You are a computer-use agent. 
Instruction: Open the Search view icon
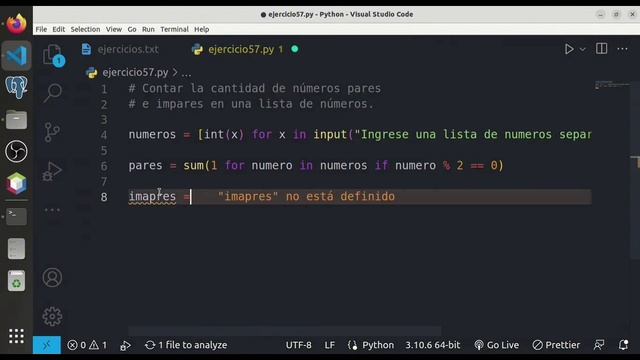pyautogui.click(x=53, y=93)
